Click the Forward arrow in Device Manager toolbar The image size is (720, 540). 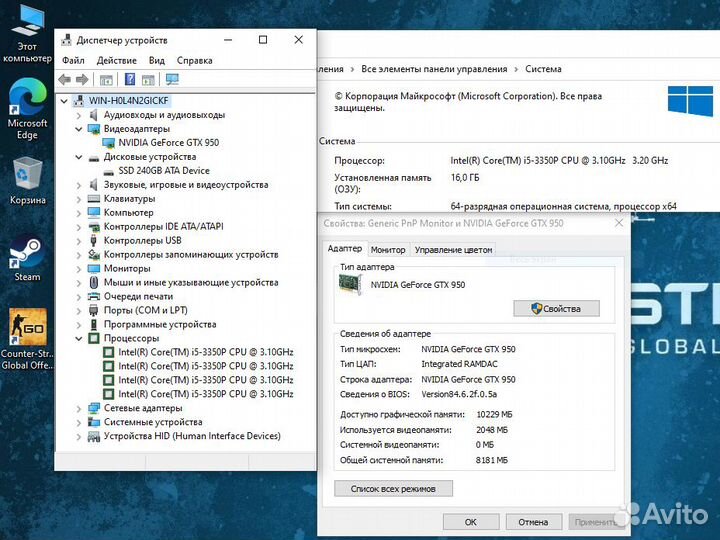[x=82, y=79]
